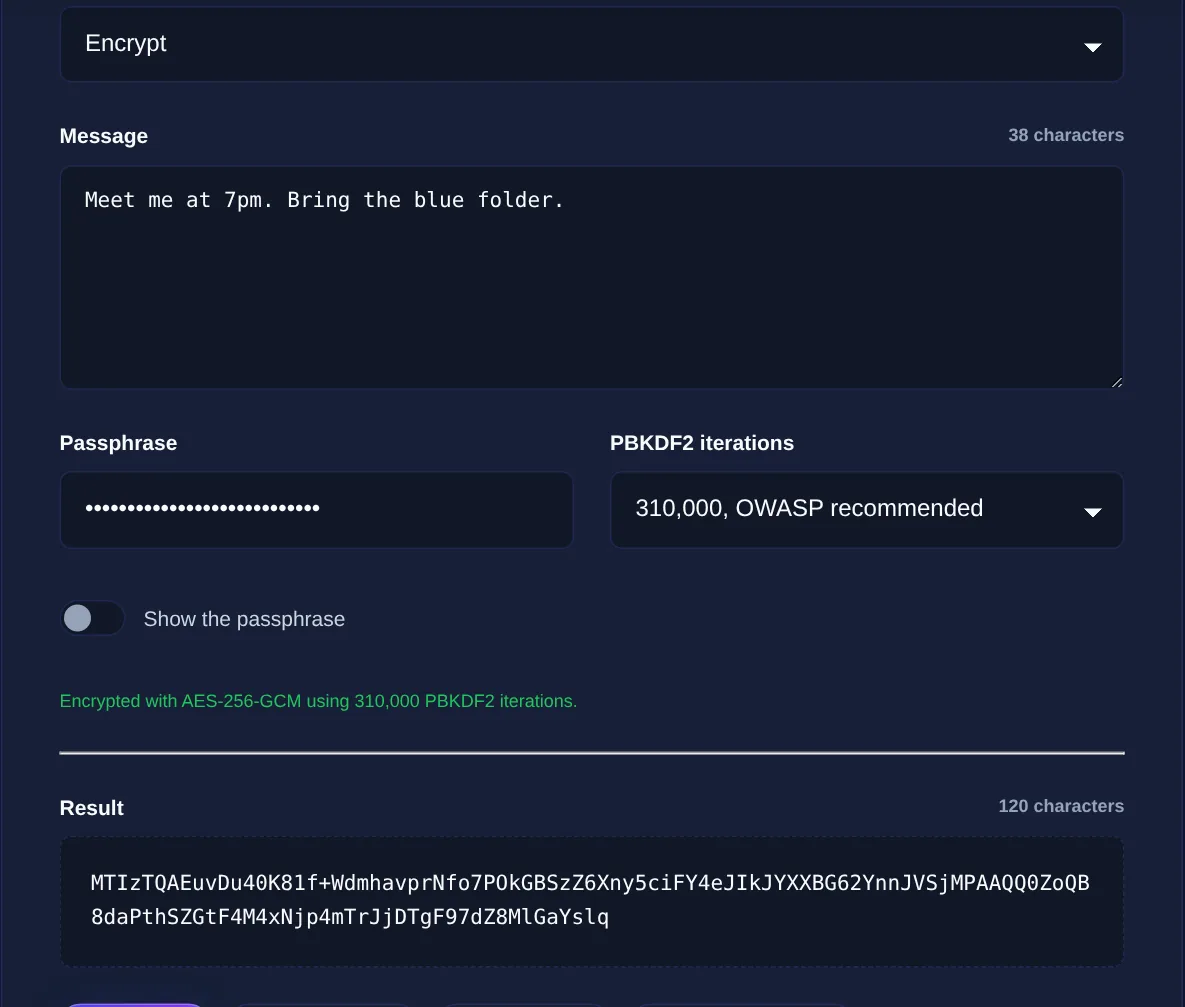Click the 'Passphrase' field label
The image size is (1185, 1007).
tap(118, 443)
